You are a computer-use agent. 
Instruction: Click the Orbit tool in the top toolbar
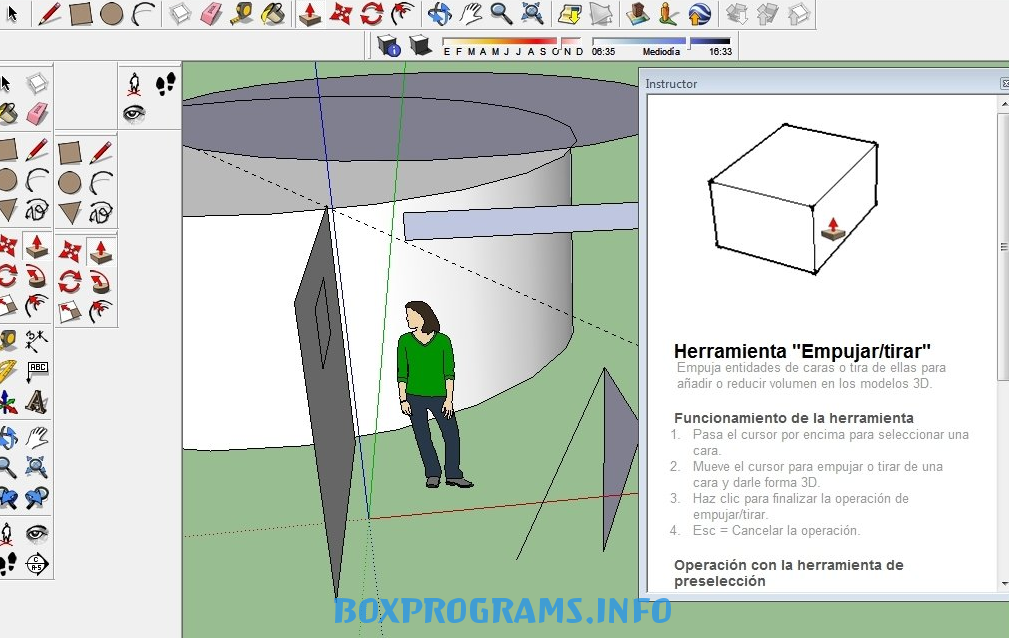[x=438, y=13]
